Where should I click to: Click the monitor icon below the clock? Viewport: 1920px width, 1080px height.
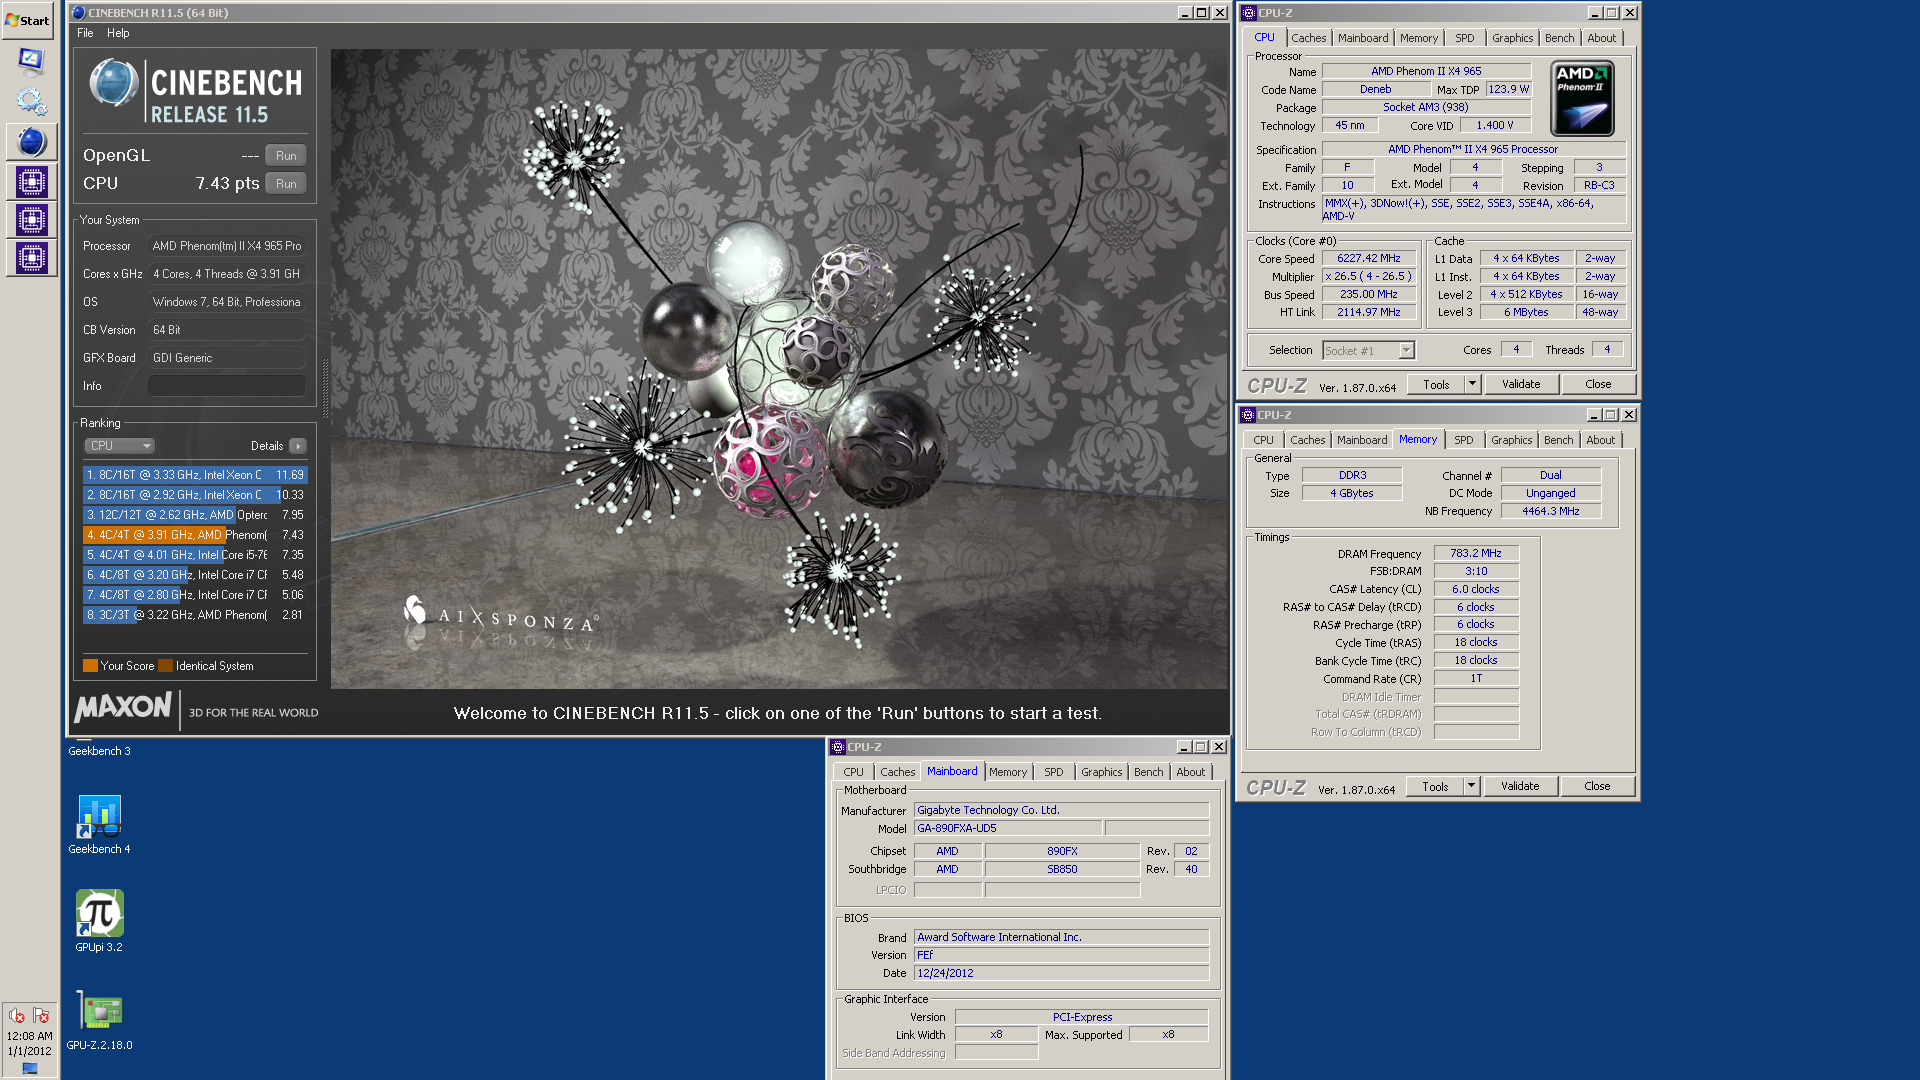point(30,1068)
